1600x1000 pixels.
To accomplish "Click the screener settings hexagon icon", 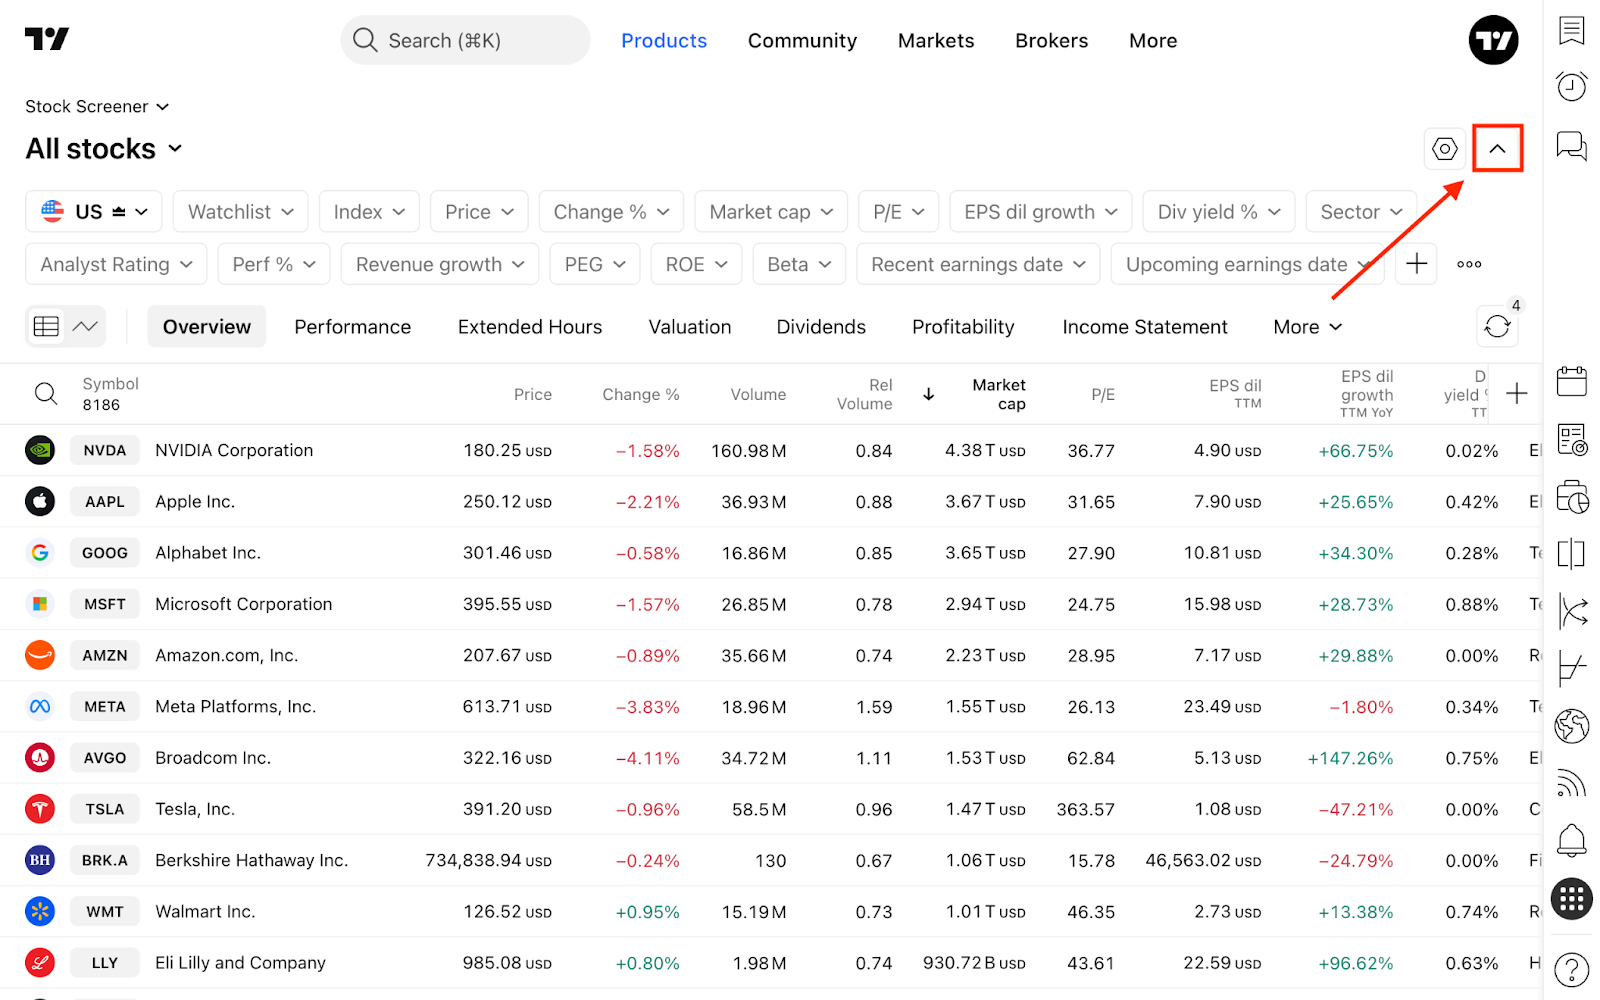I will pyautogui.click(x=1445, y=149).
